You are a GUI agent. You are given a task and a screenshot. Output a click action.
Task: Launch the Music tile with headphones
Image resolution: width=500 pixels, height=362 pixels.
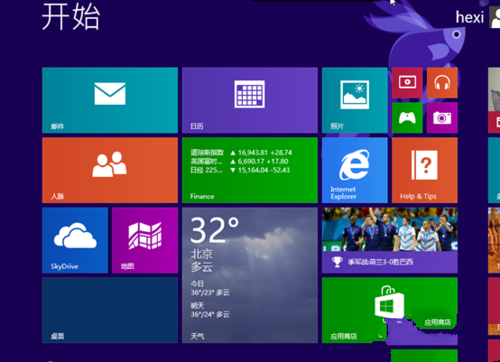[442, 83]
